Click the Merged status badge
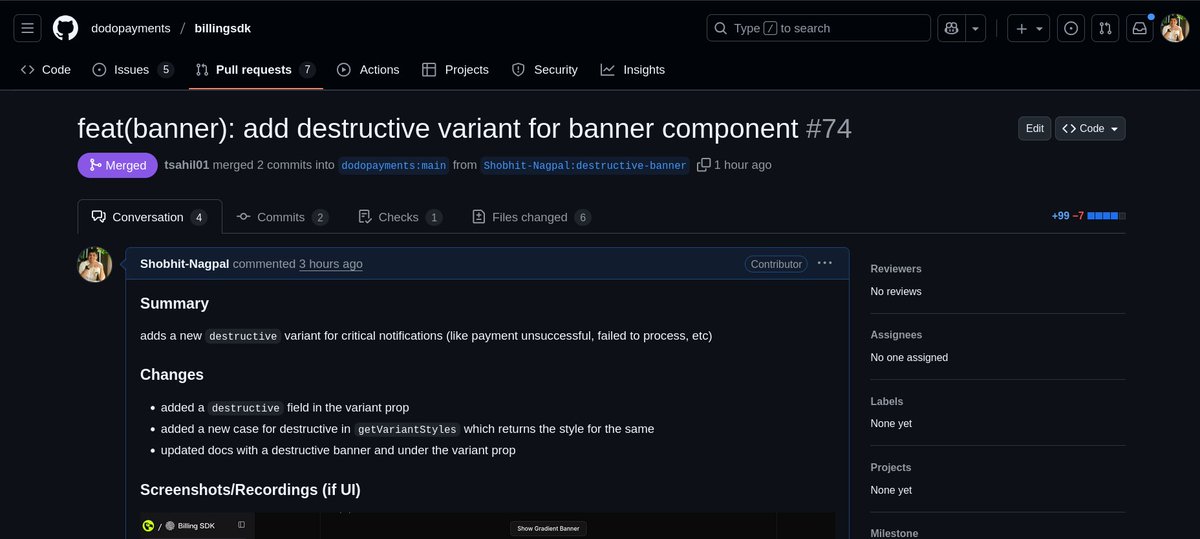 pyautogui.click(x=117, y=165)
